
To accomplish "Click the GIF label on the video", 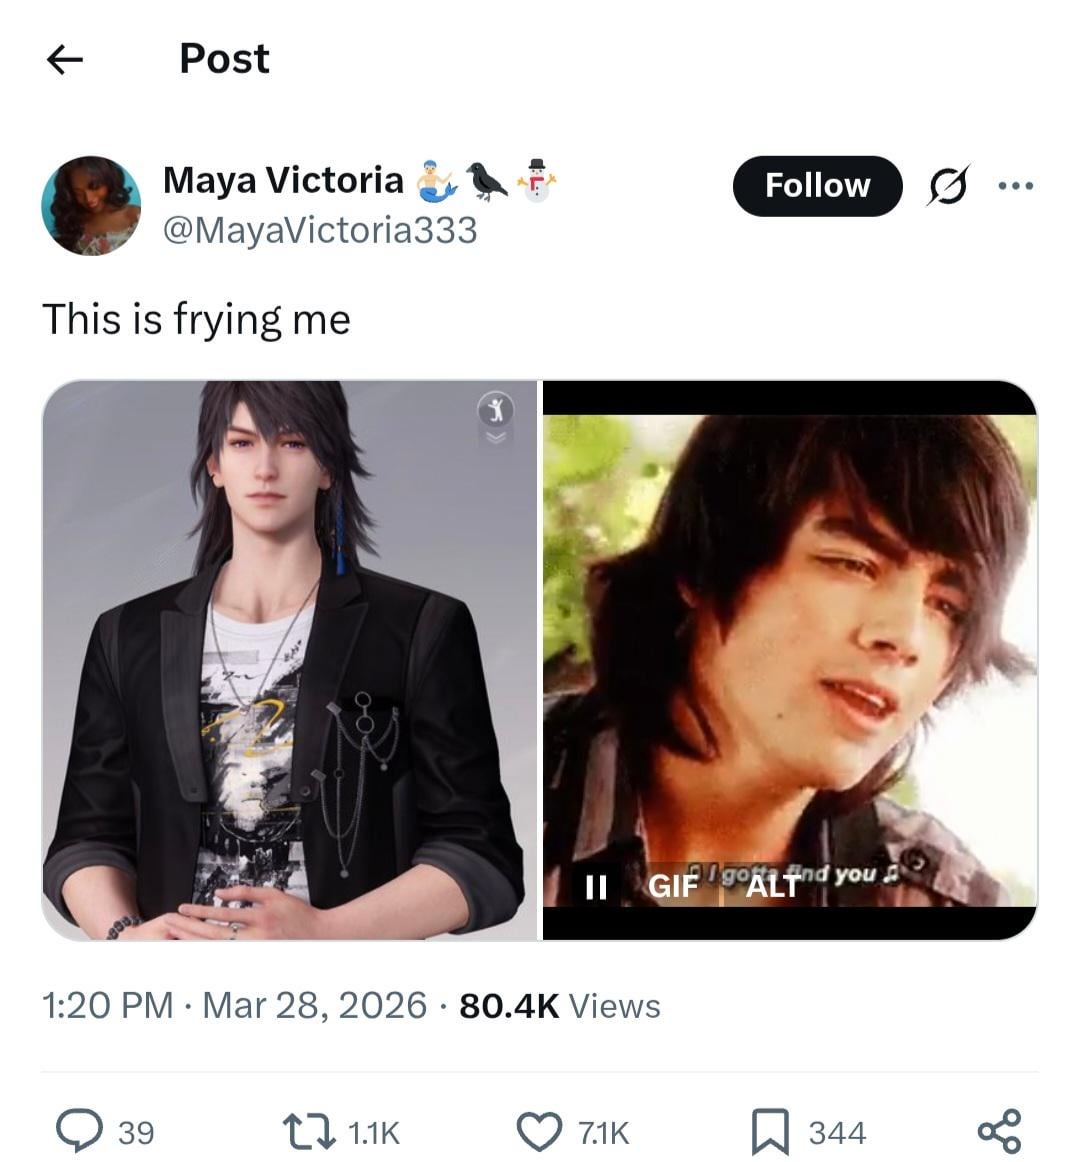I will (x=672, y=886).
